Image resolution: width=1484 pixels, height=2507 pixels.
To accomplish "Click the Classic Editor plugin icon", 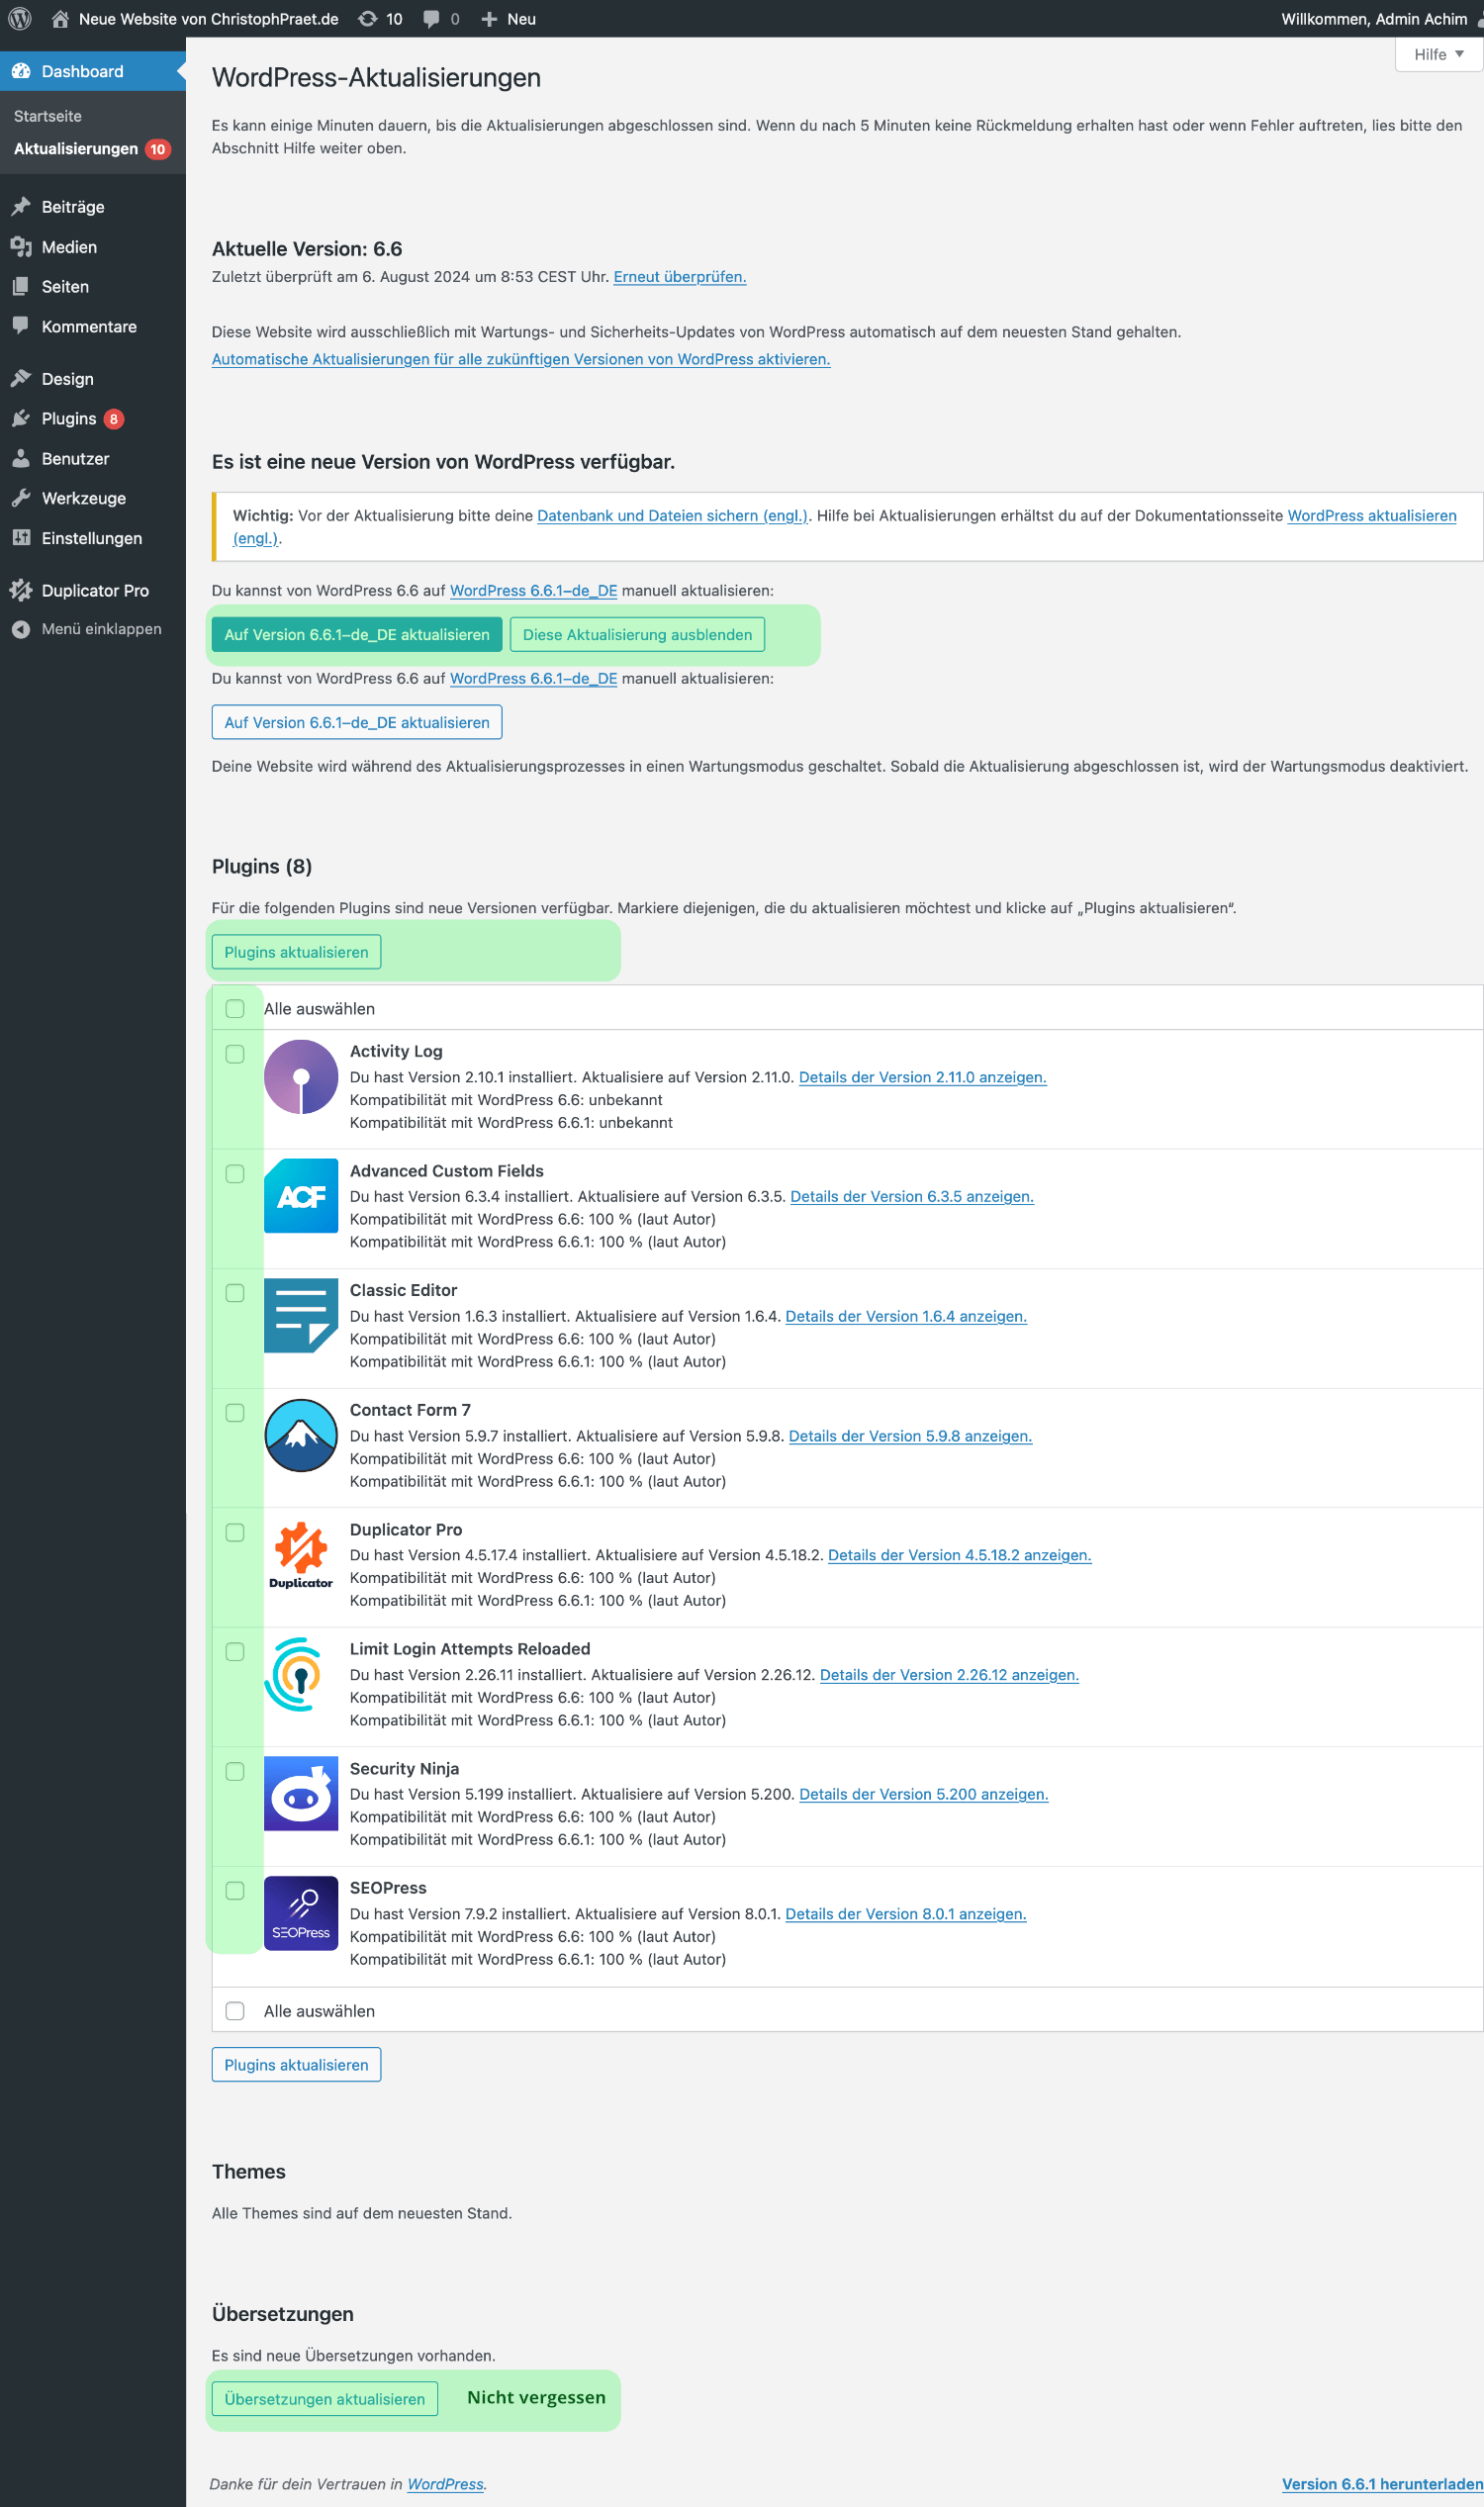I will [x=301, y=1316].
